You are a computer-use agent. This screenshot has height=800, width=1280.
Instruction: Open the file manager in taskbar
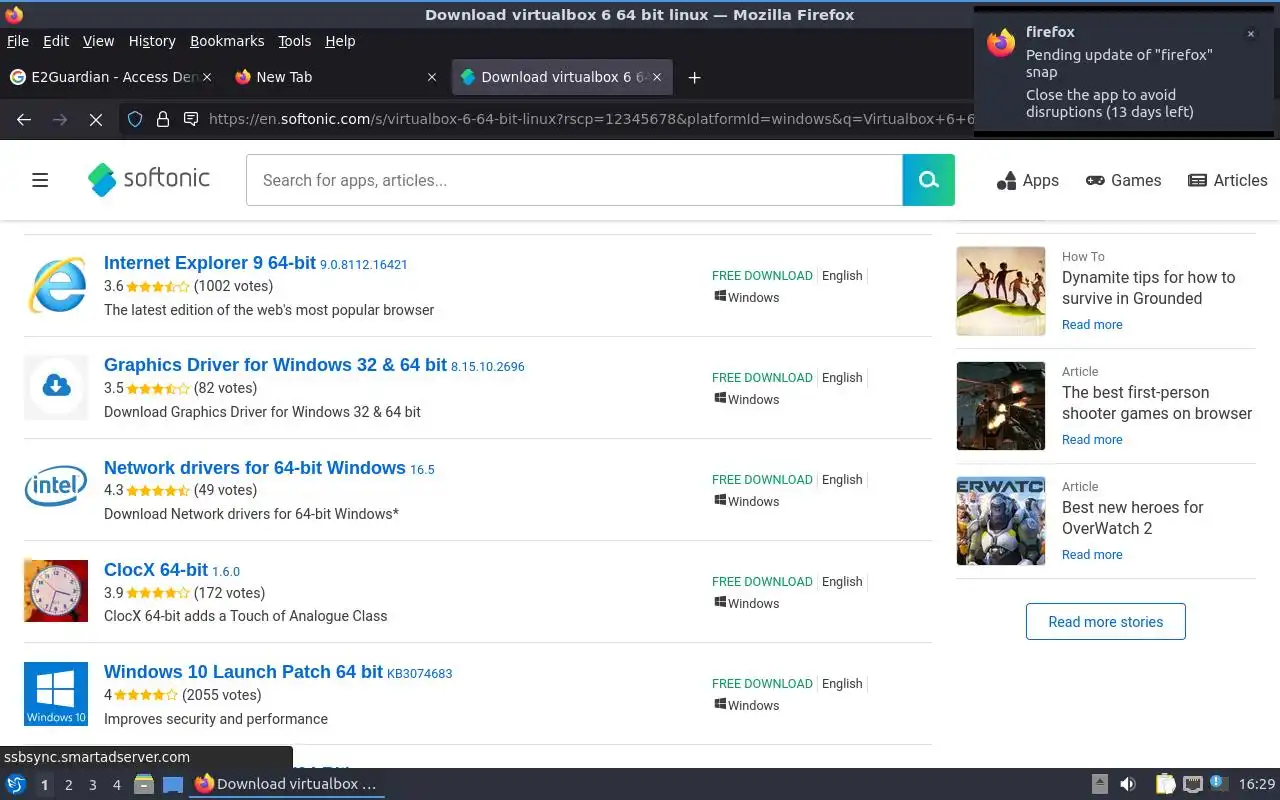[x=144, y=784]
